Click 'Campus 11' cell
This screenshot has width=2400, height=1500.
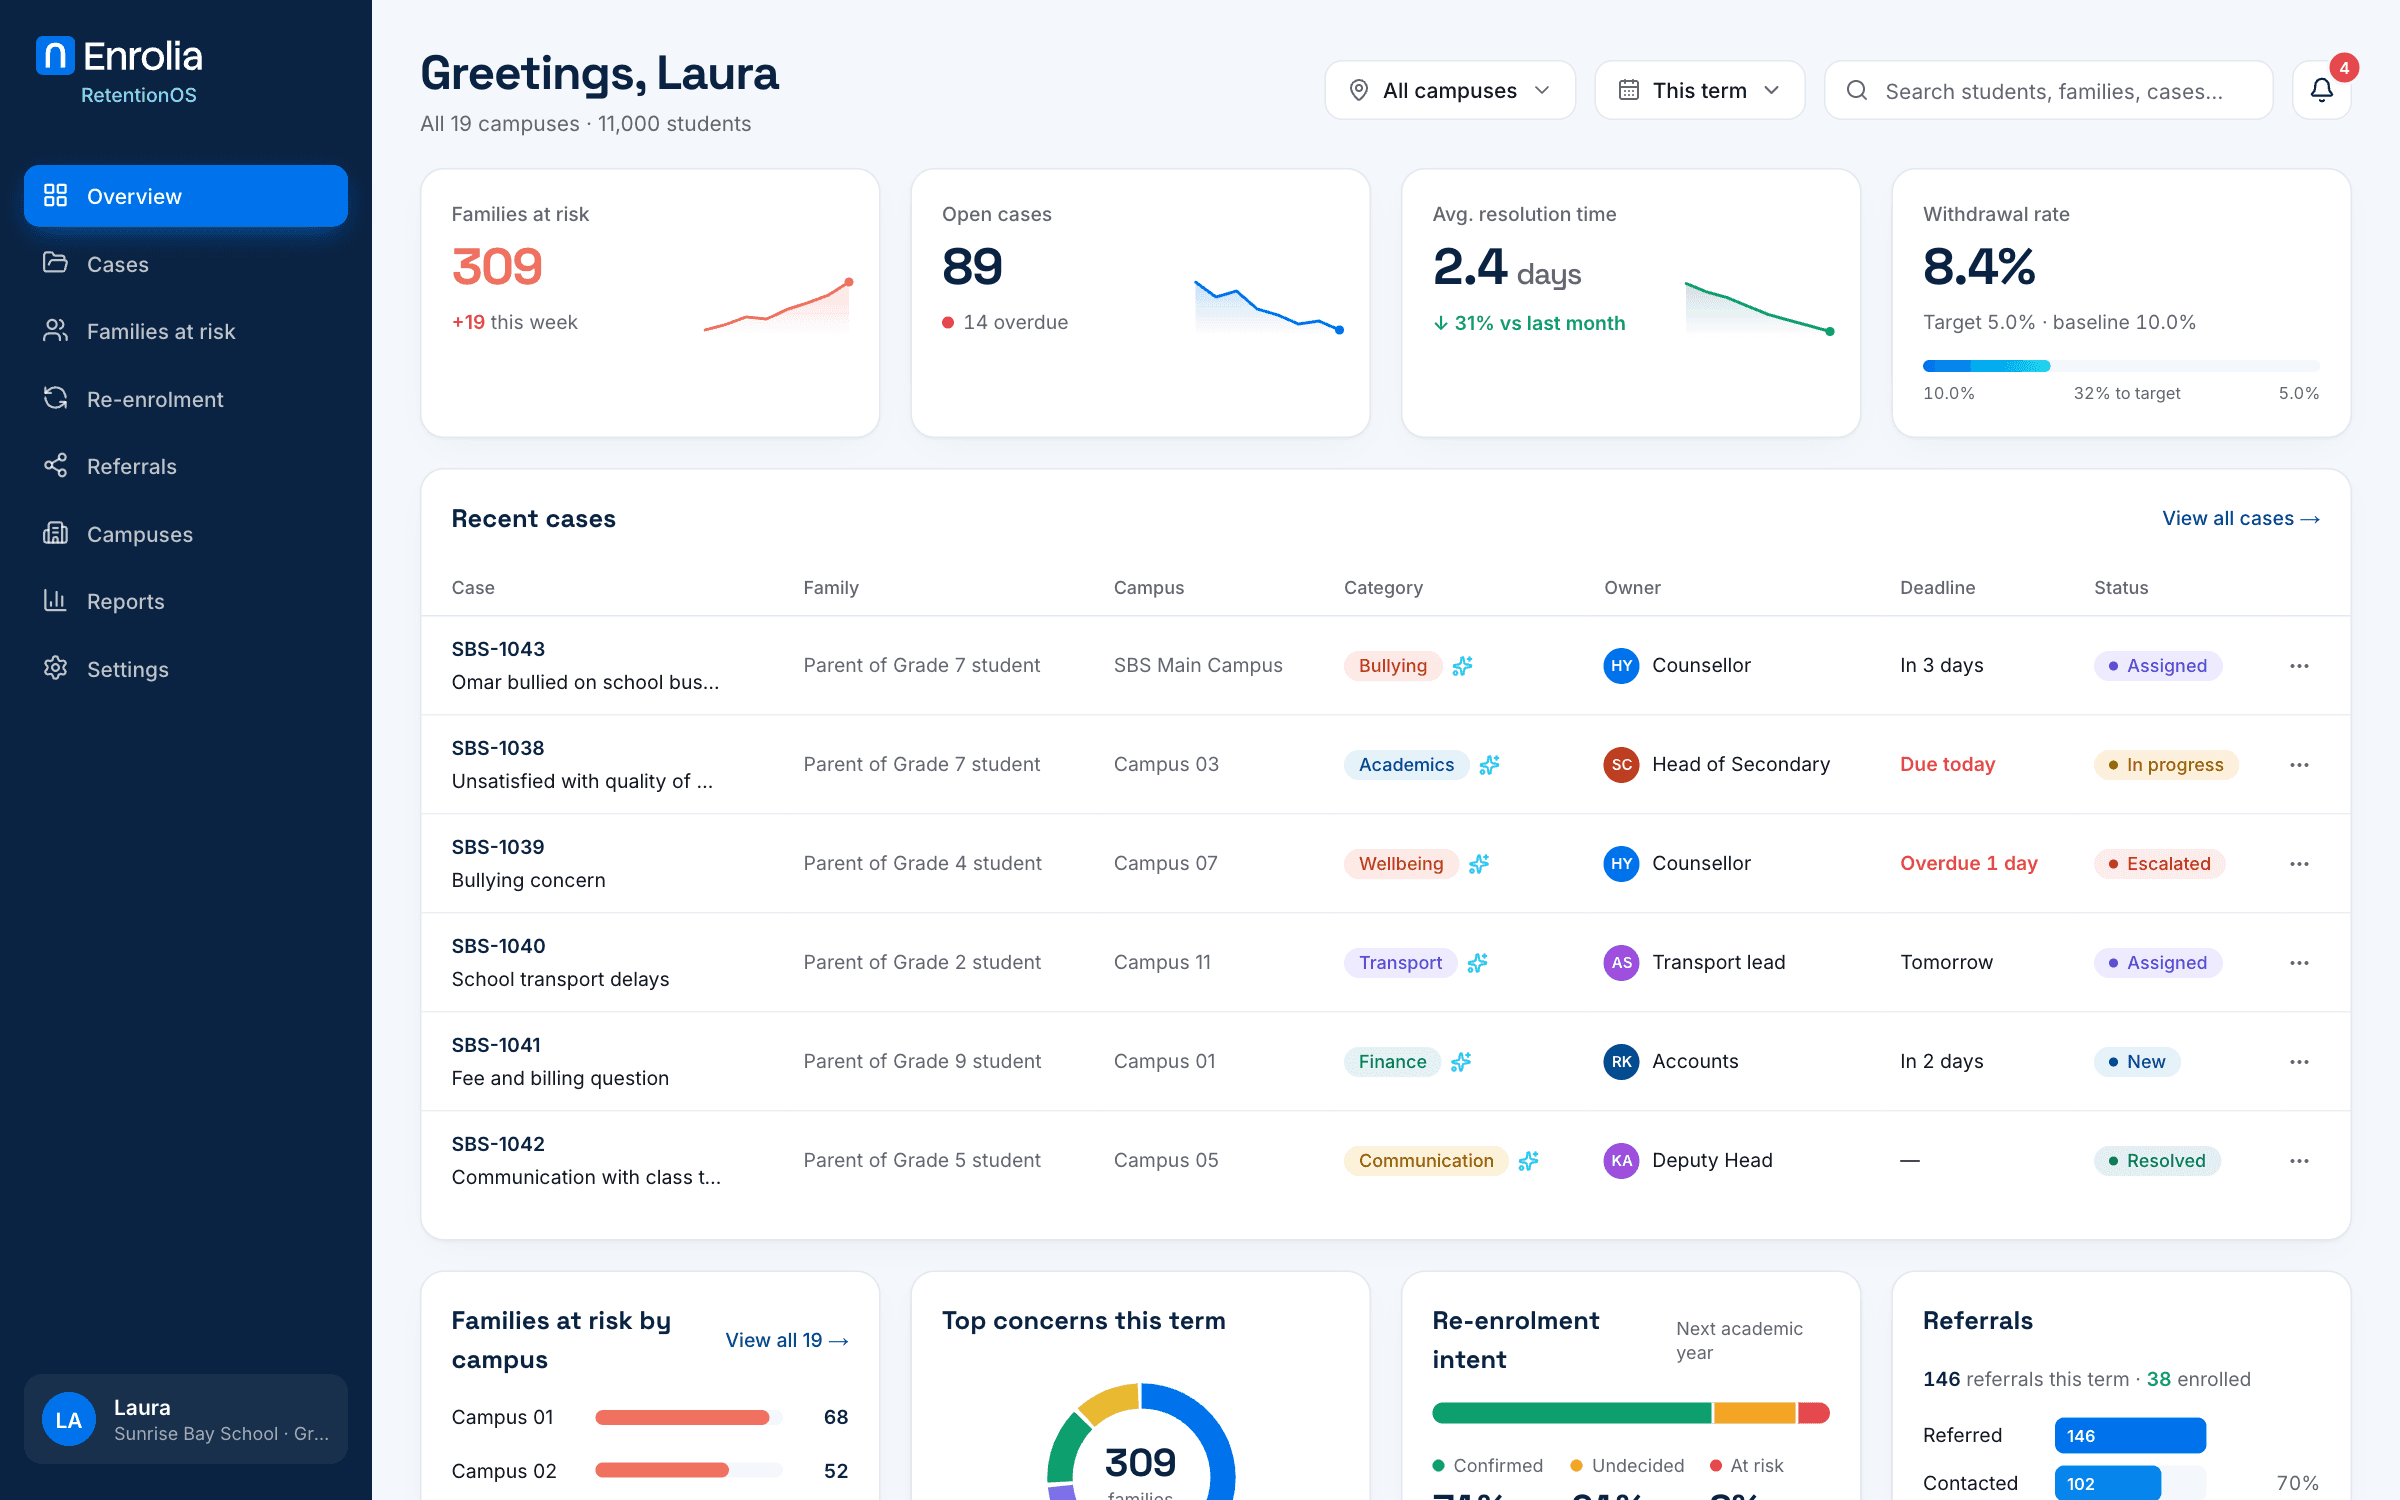(x=1162, y=963)
